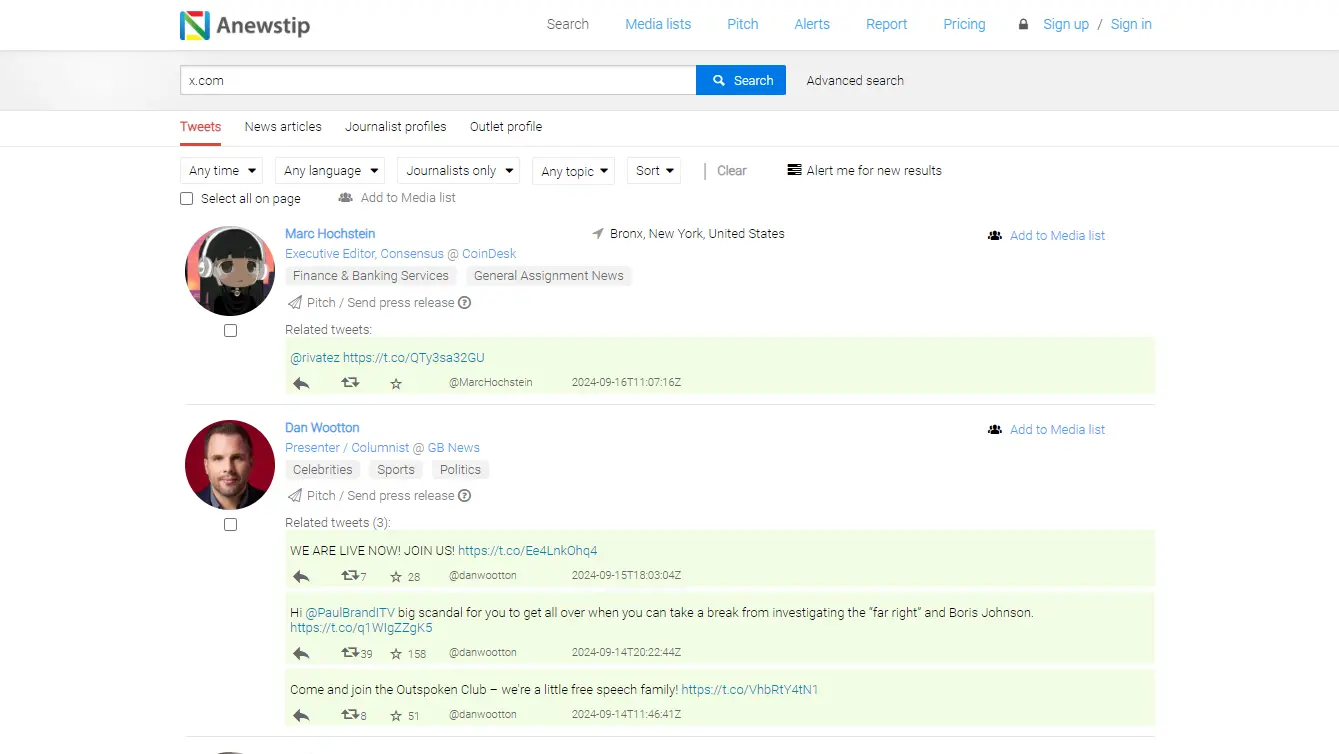Click the Sports topic tag

396,469
